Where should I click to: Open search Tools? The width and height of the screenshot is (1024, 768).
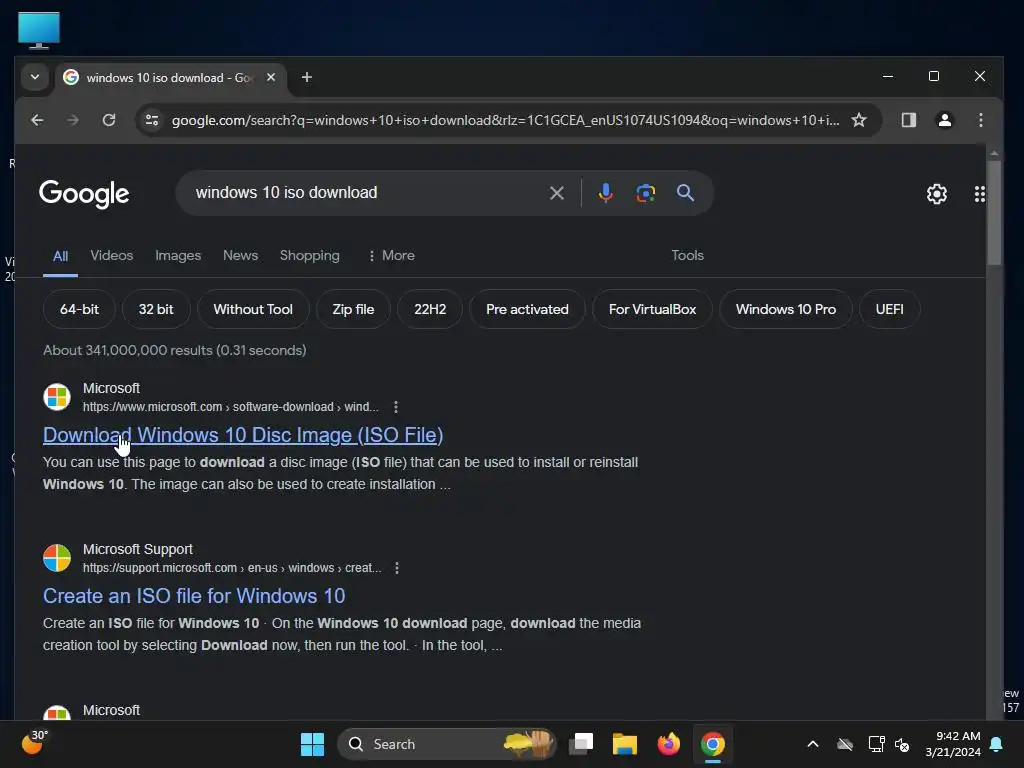687,255
